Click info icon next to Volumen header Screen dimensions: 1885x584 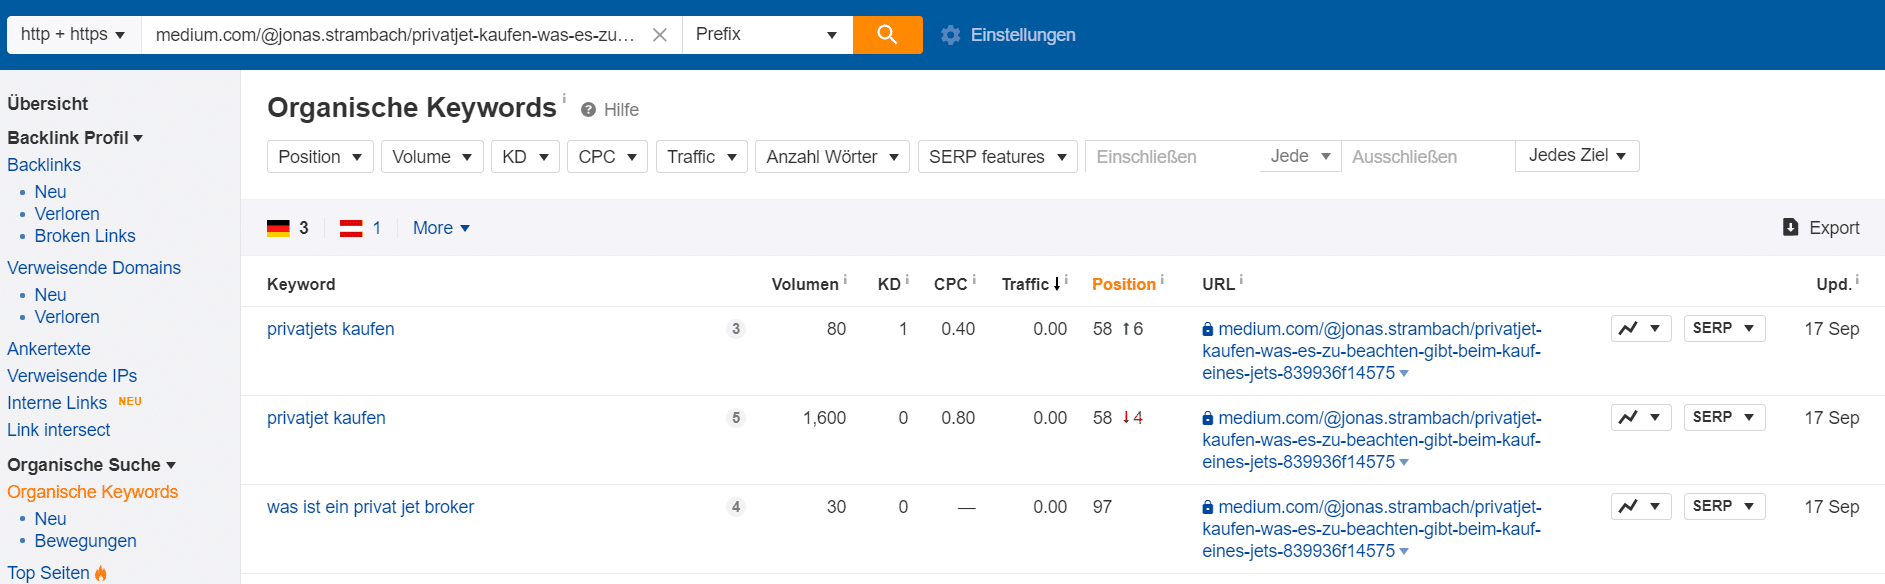click(x=845, y=280)
